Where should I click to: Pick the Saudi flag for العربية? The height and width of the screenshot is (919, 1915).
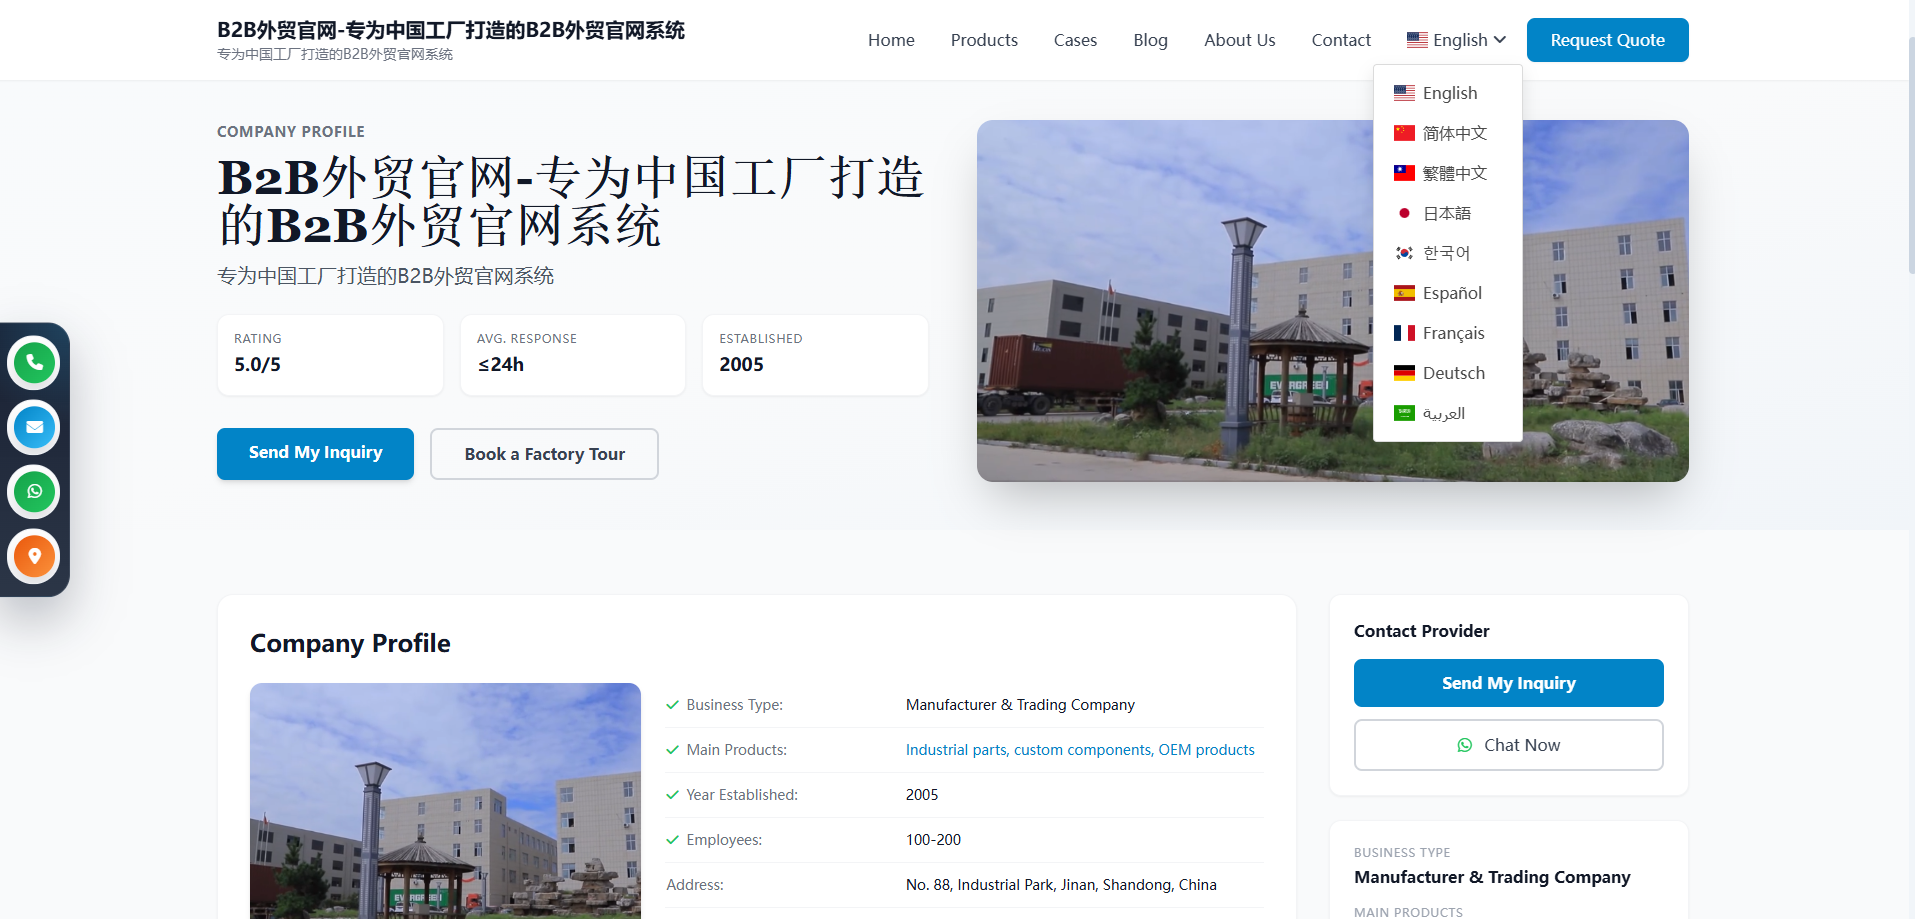tap(1404, 413)
